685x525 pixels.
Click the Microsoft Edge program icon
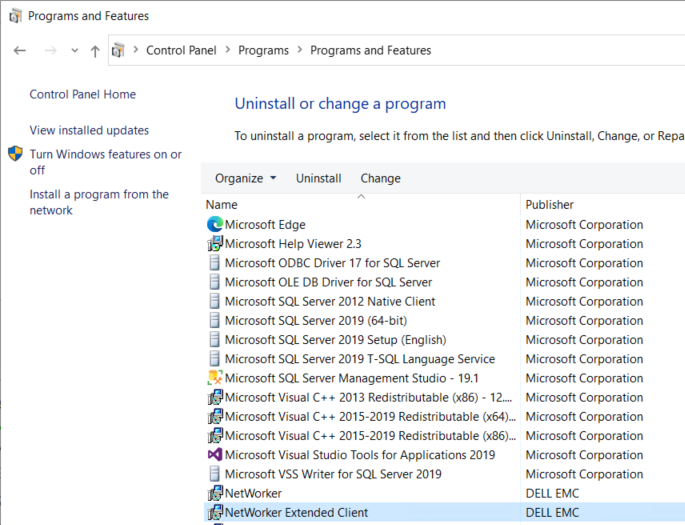[214, 225]
